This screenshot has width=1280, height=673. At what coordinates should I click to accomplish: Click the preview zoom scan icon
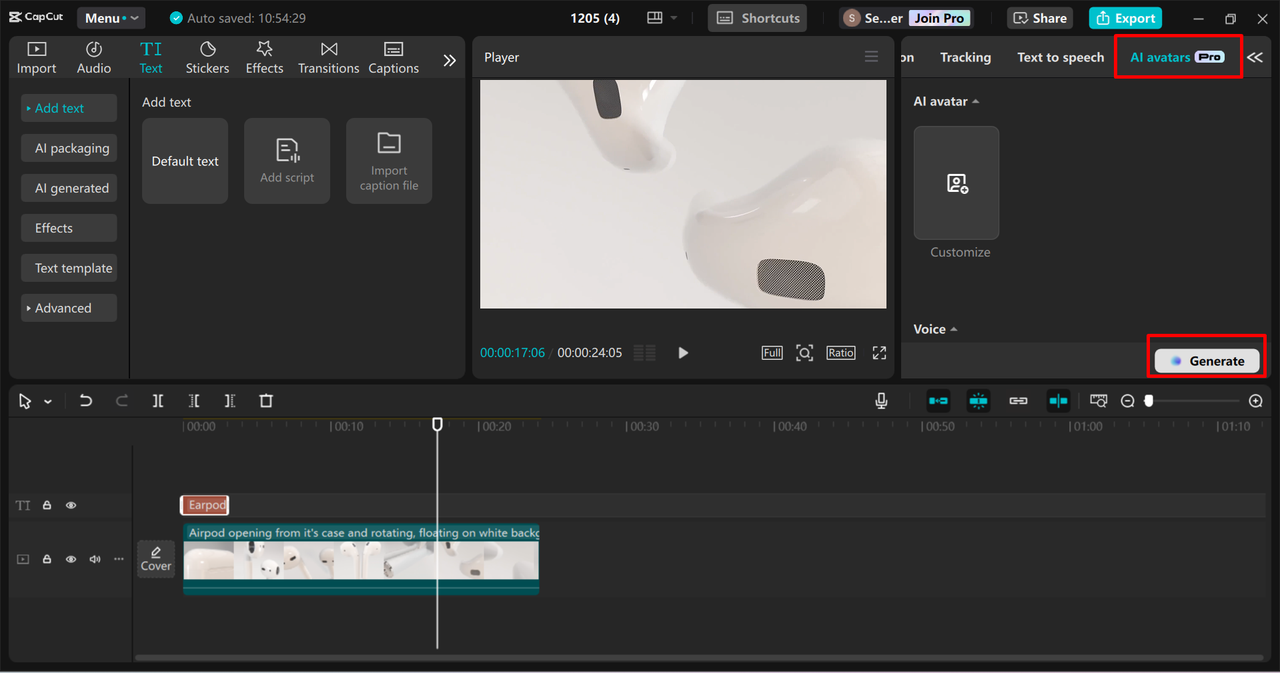pyautogui.click(x=804, y=353)
